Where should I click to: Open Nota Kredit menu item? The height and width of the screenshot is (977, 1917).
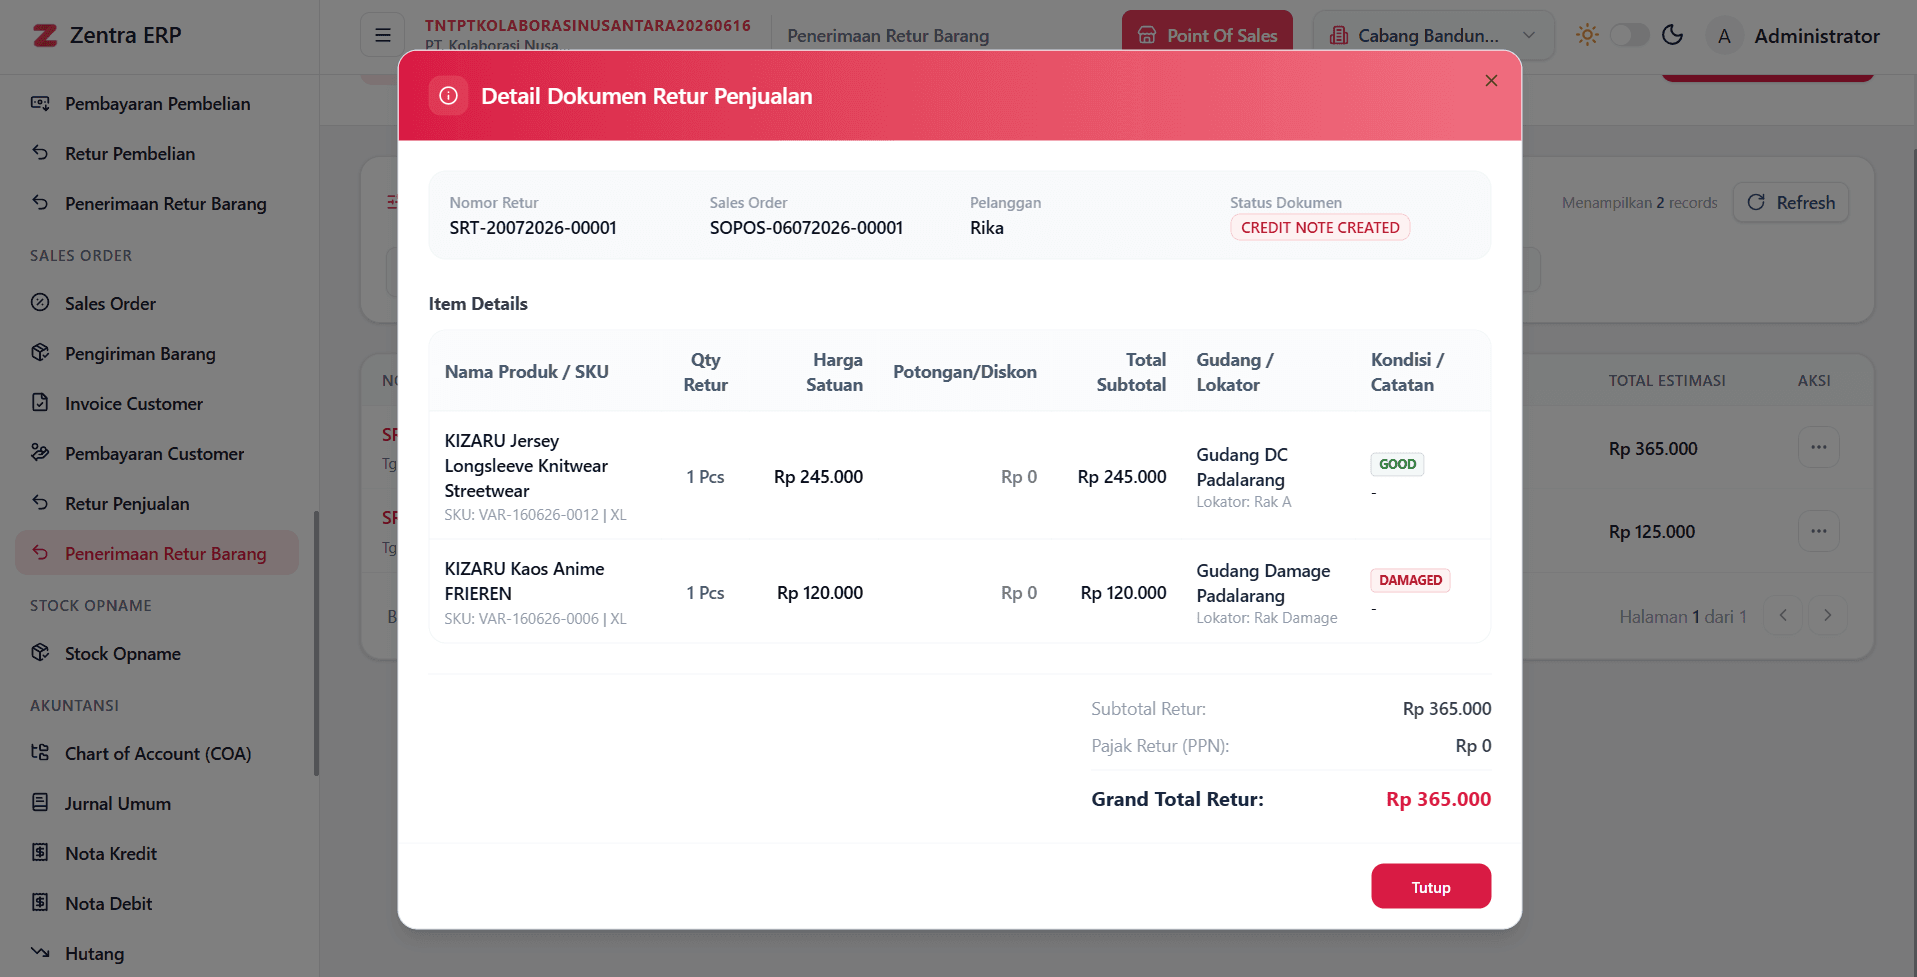pos(158,854)
